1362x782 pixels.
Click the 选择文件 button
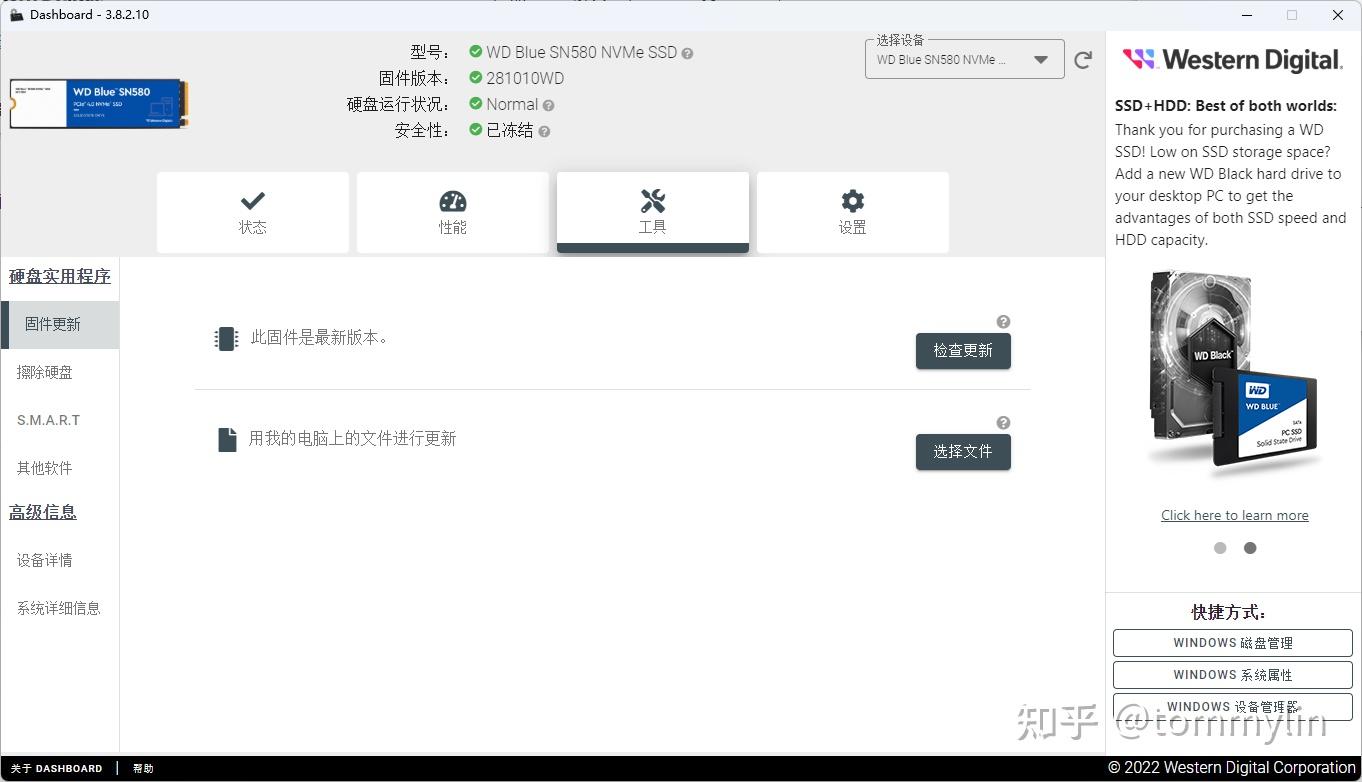[963, 452]
